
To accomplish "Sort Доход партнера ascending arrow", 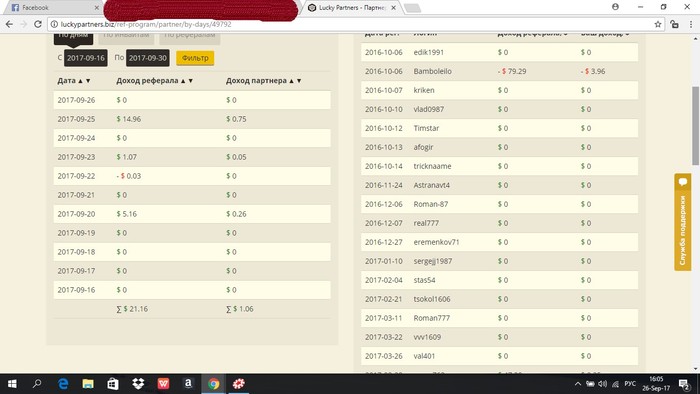I will (x=292, y=81).
